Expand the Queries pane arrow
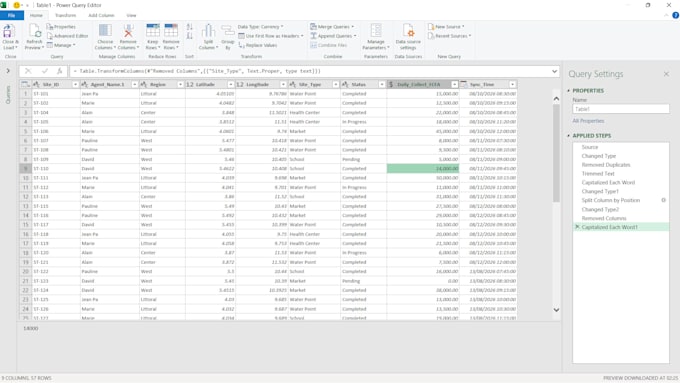680x383 pixels. pyautogui.click(x=8, y=71)
